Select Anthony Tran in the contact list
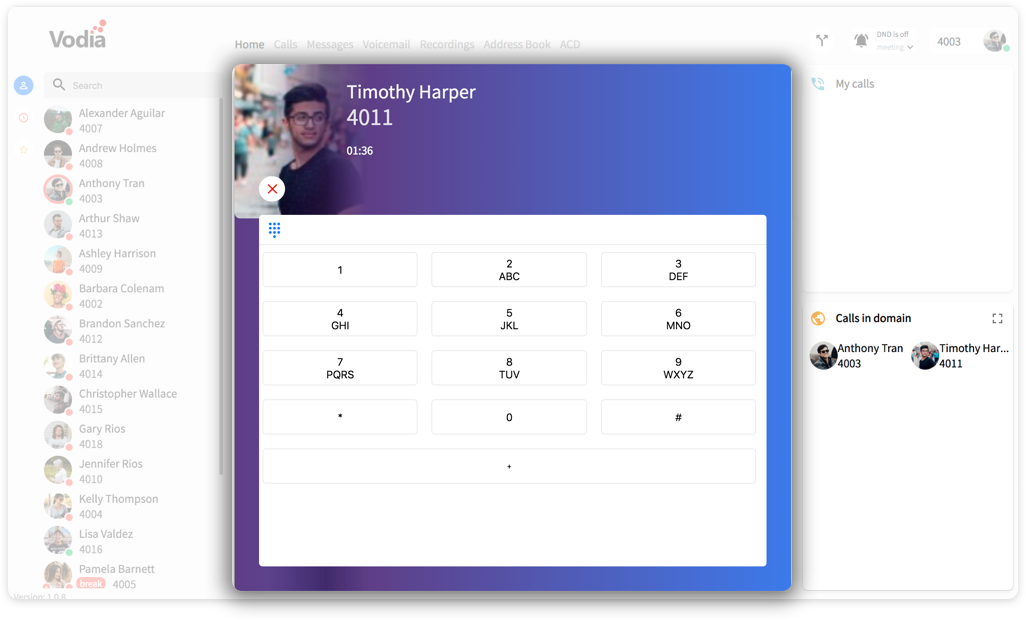 [x=131, y=191]
